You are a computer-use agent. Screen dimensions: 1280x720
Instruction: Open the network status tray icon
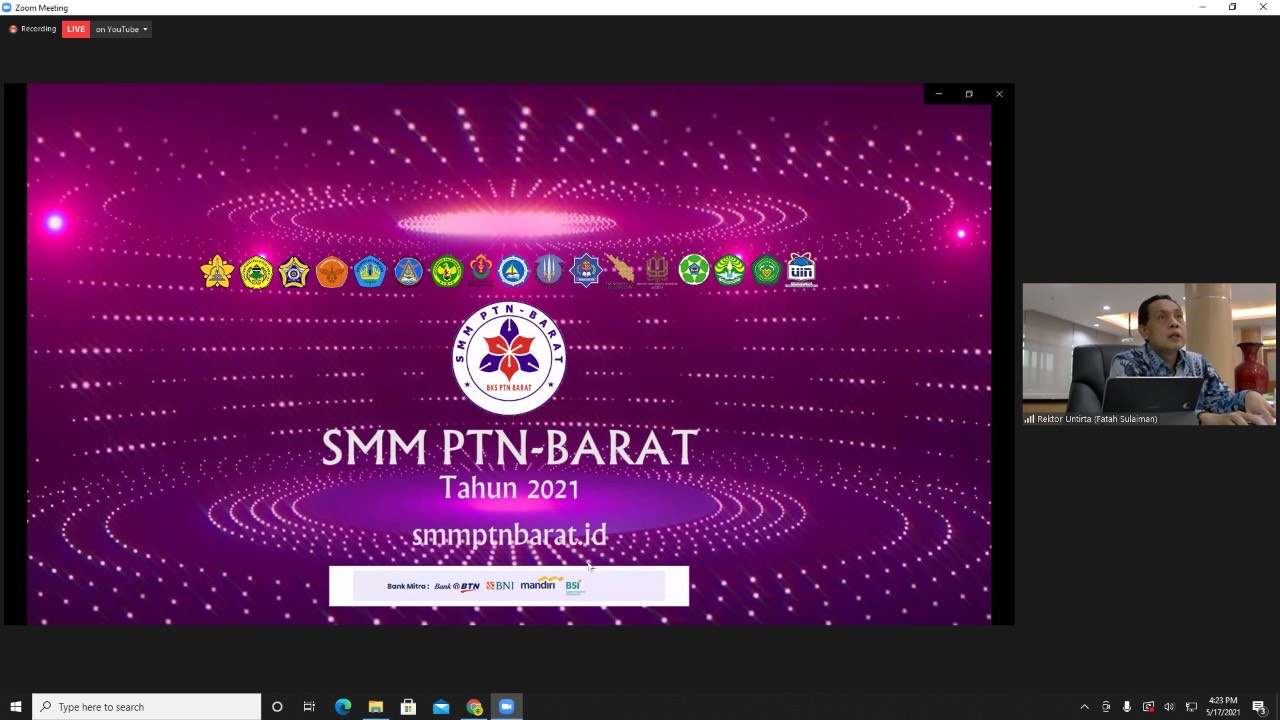pos(1191,707)
